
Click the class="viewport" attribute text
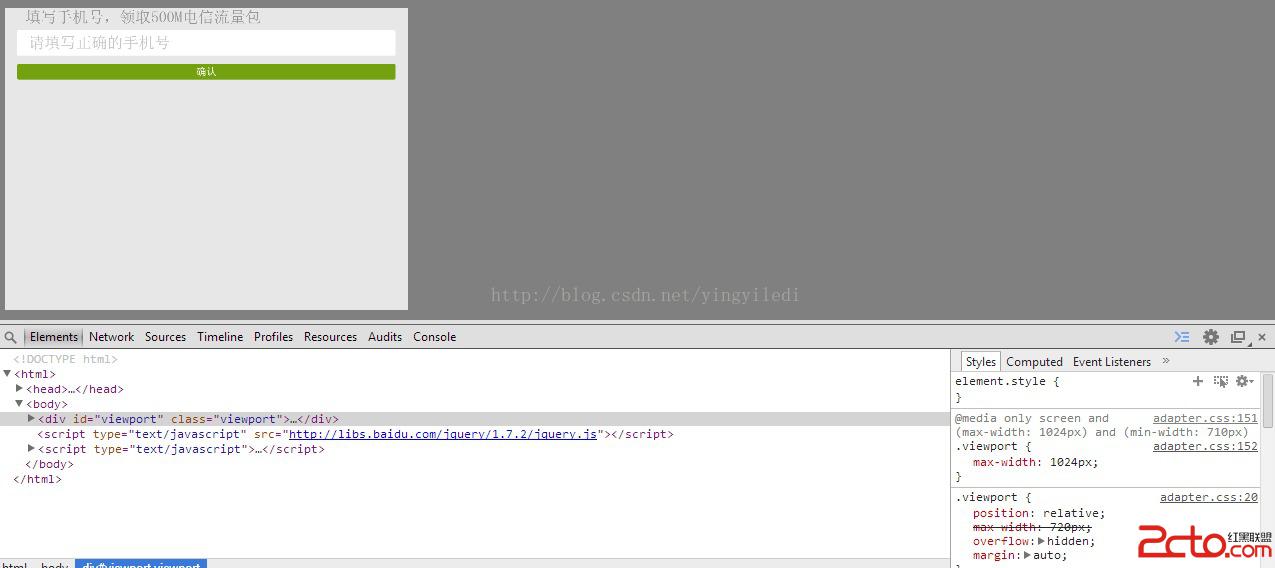pos(227,419)
